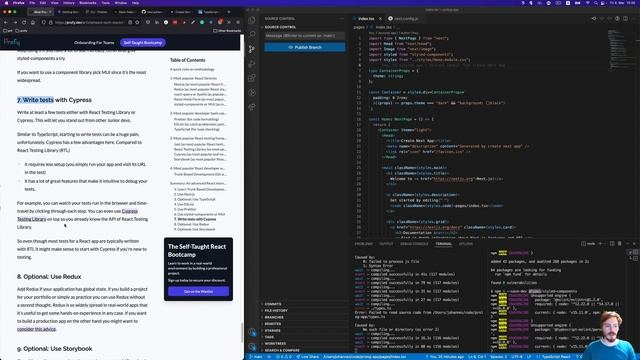Kill terminal with trash icon

(x=619, y=244)
